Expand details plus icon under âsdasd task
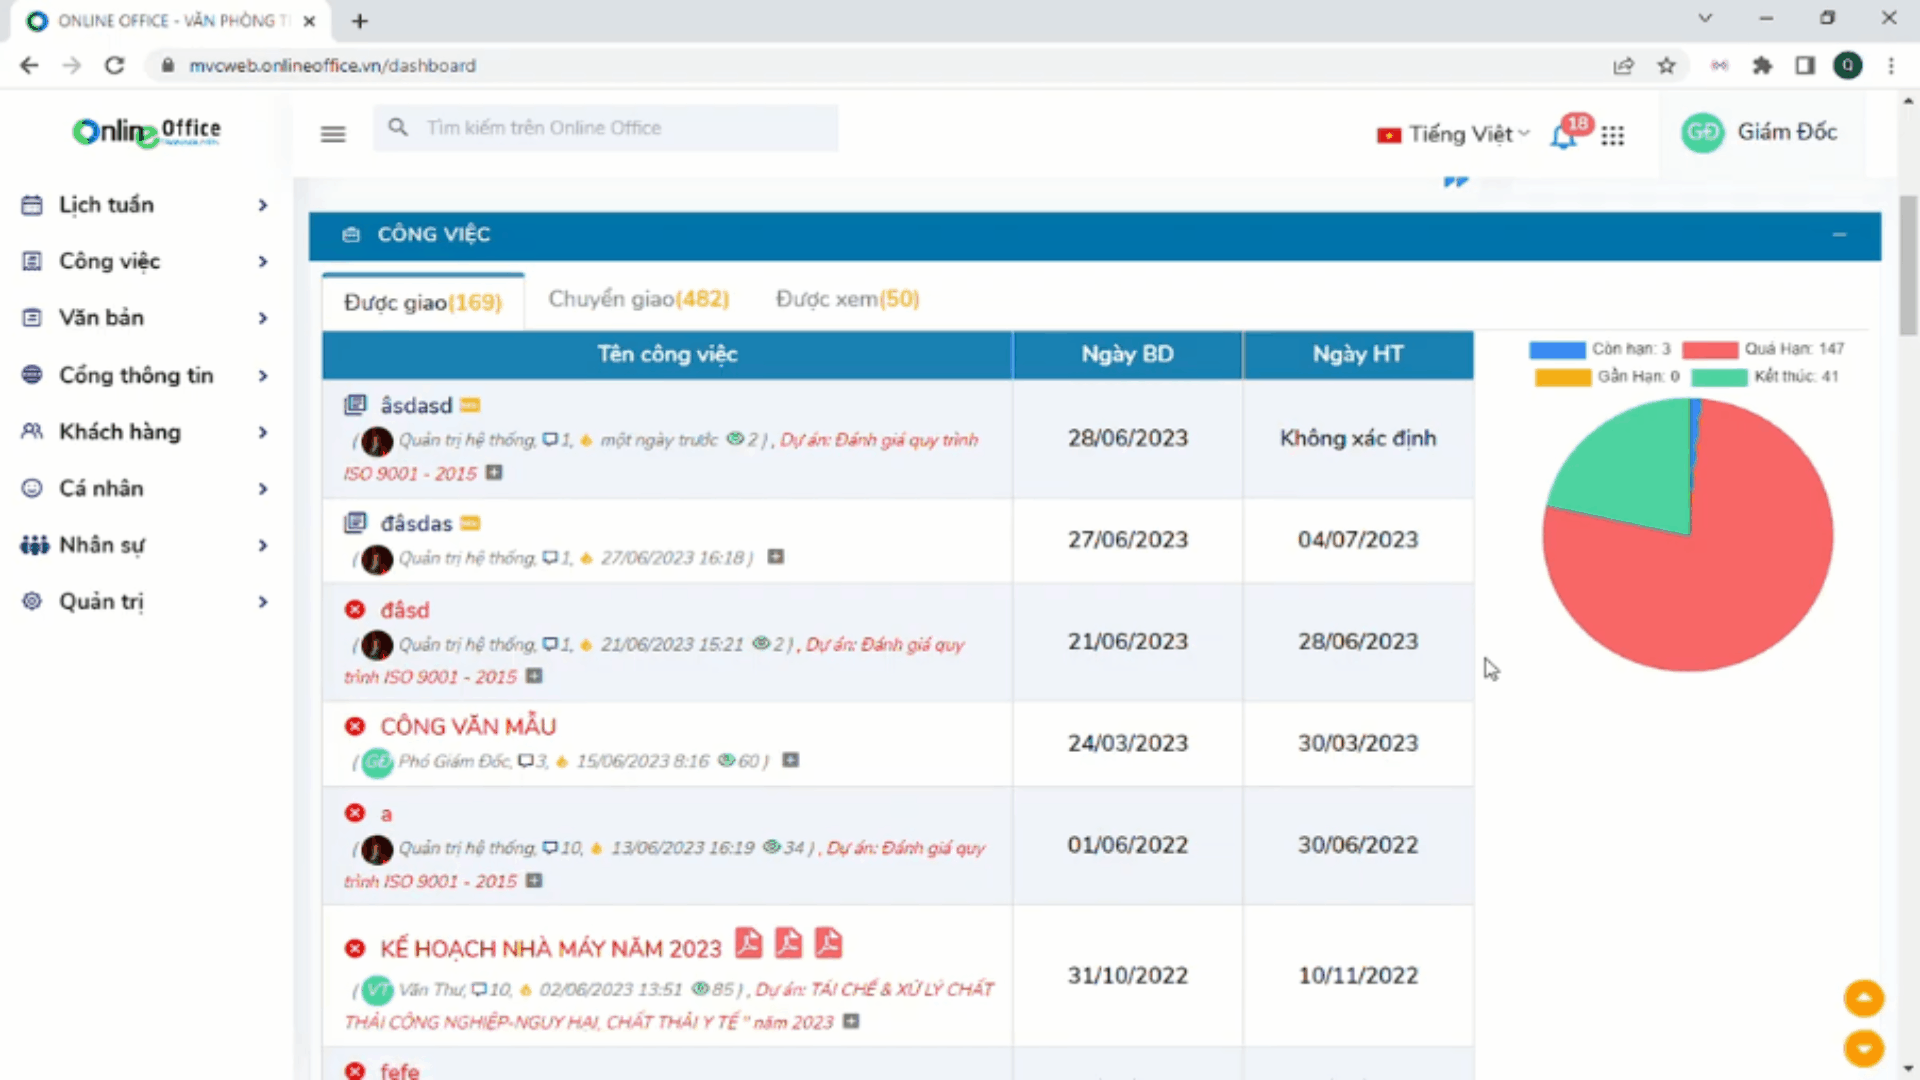The height and width of the screenshot is (1080, 1920). pyautogui.click(x=494, y=472)
